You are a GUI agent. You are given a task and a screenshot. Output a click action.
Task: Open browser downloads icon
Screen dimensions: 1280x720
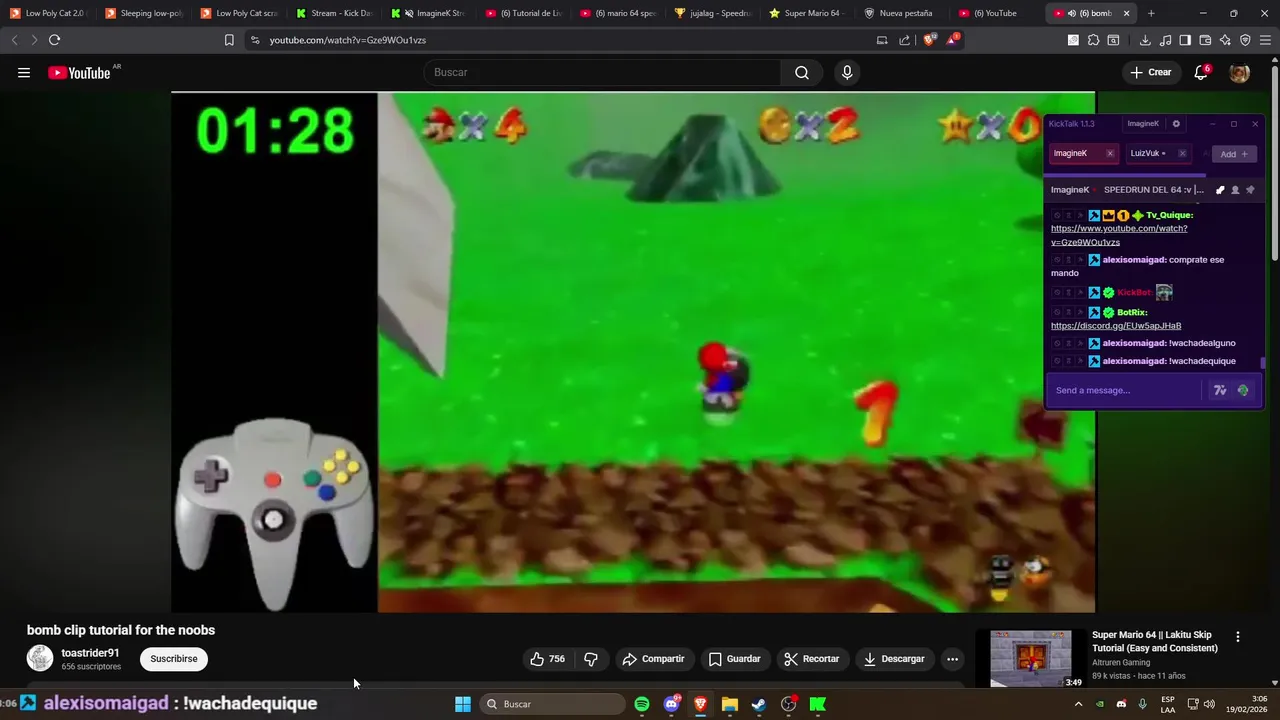tap(1145, 40)
